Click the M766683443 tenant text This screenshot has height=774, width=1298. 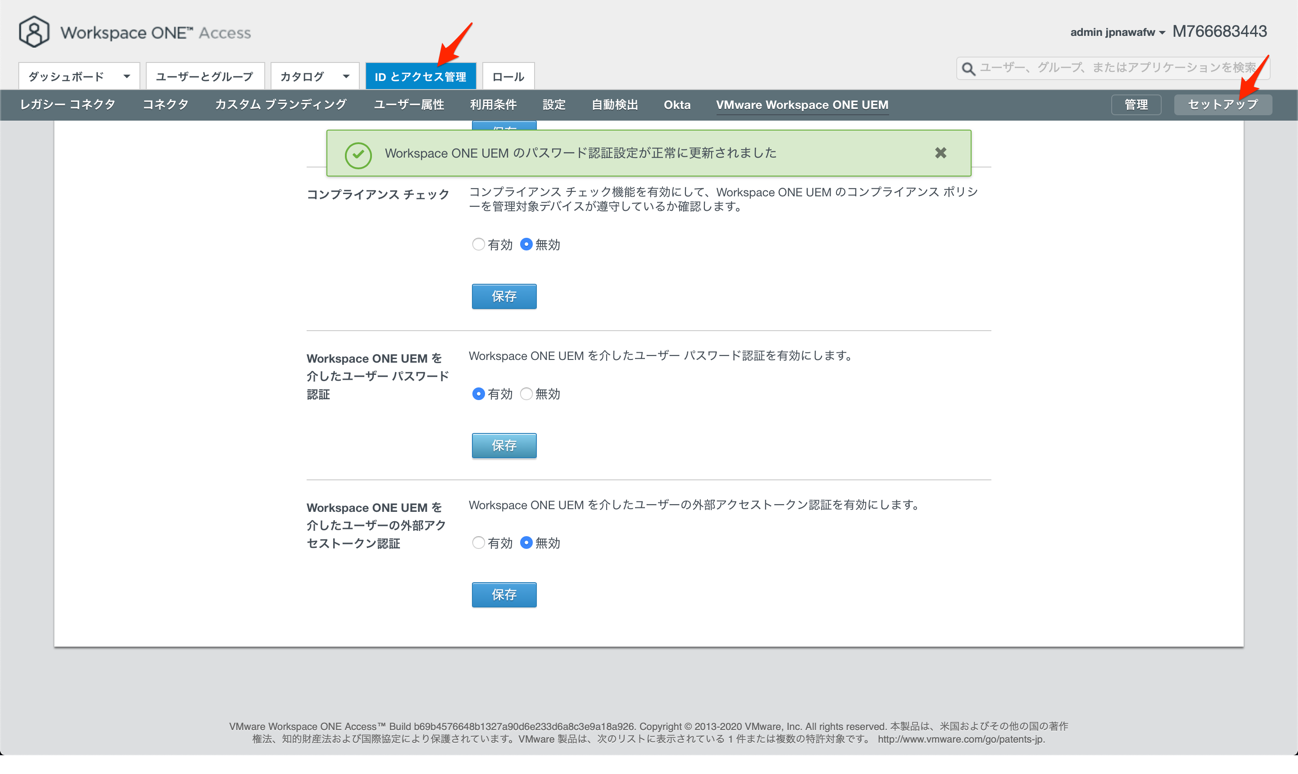(x=1220, y=31)
